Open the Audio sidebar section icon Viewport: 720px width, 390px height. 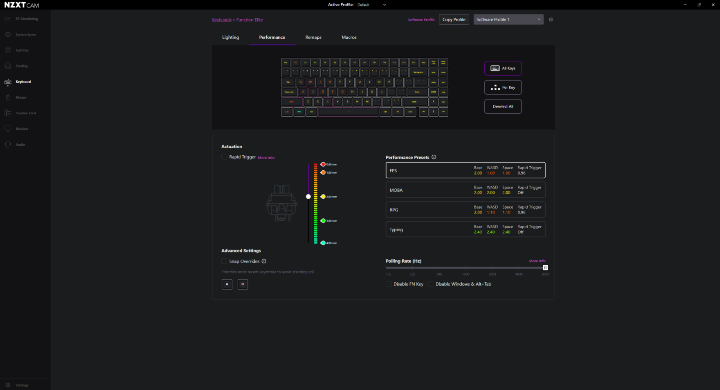tap(8, 144)
